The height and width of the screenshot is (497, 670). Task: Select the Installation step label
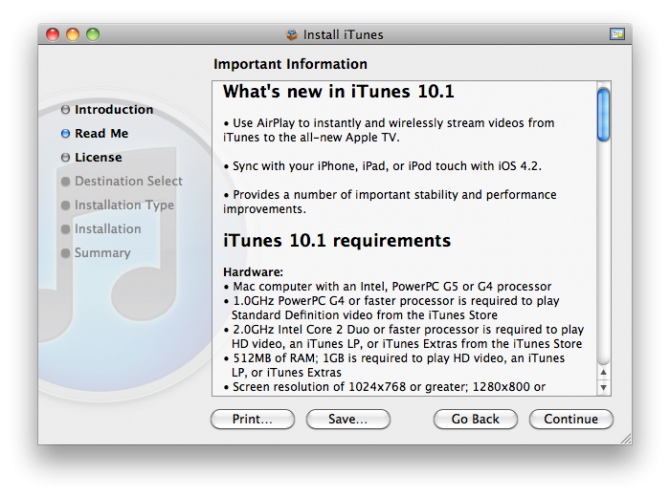coord(108,229)
